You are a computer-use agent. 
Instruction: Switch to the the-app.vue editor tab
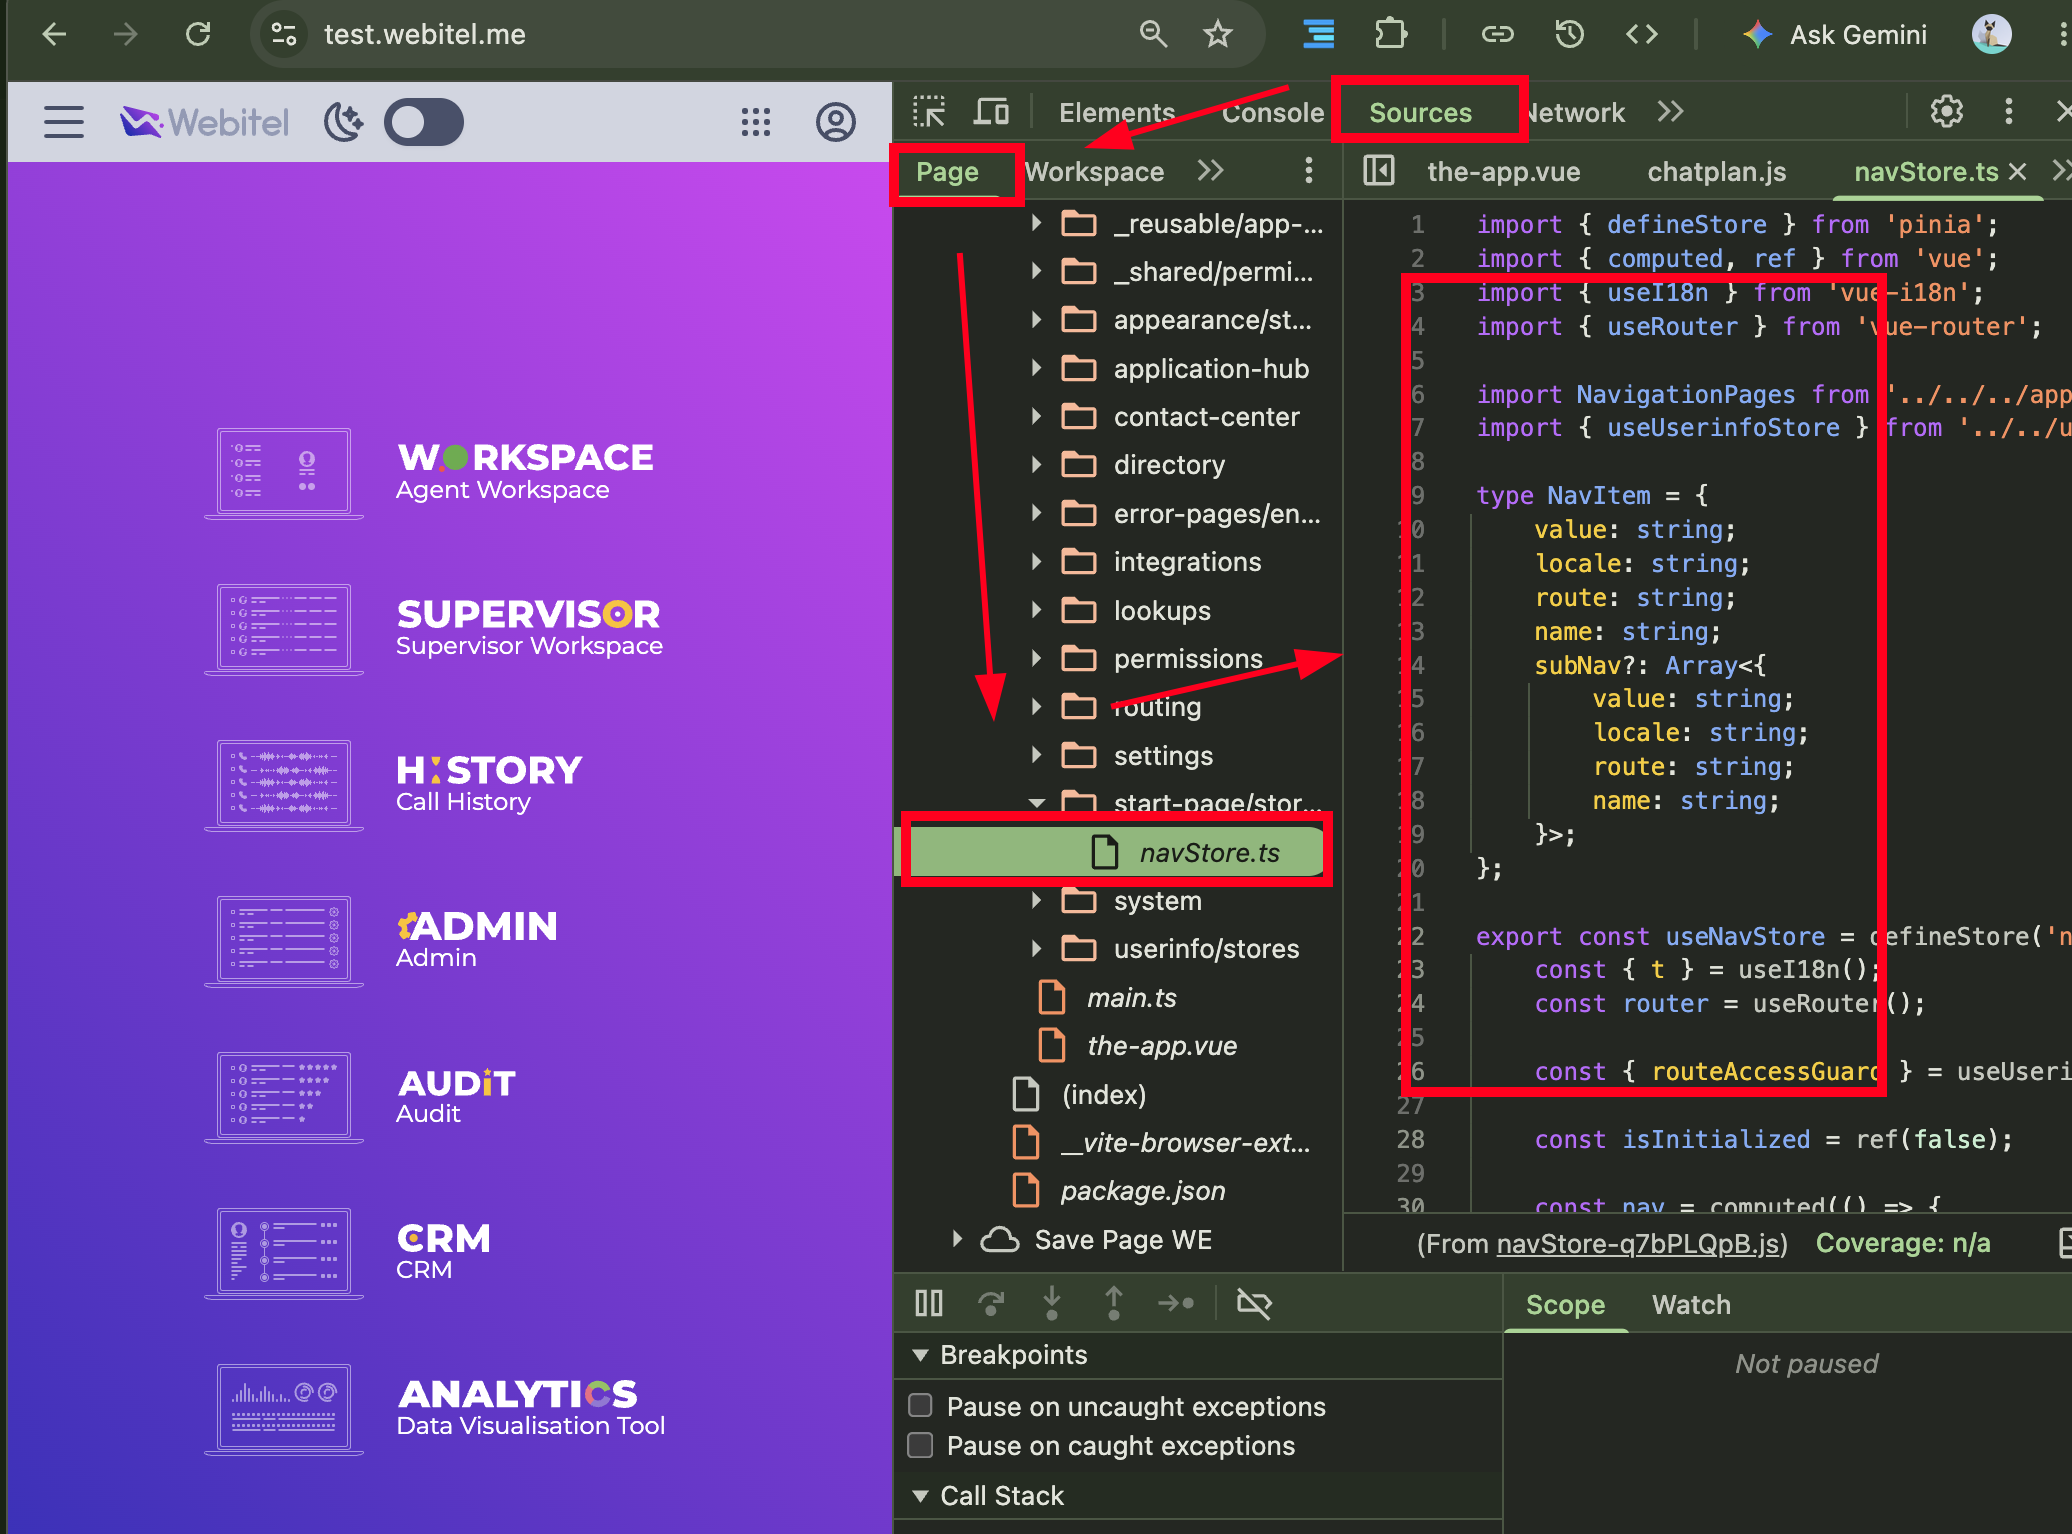[1503, 171]
